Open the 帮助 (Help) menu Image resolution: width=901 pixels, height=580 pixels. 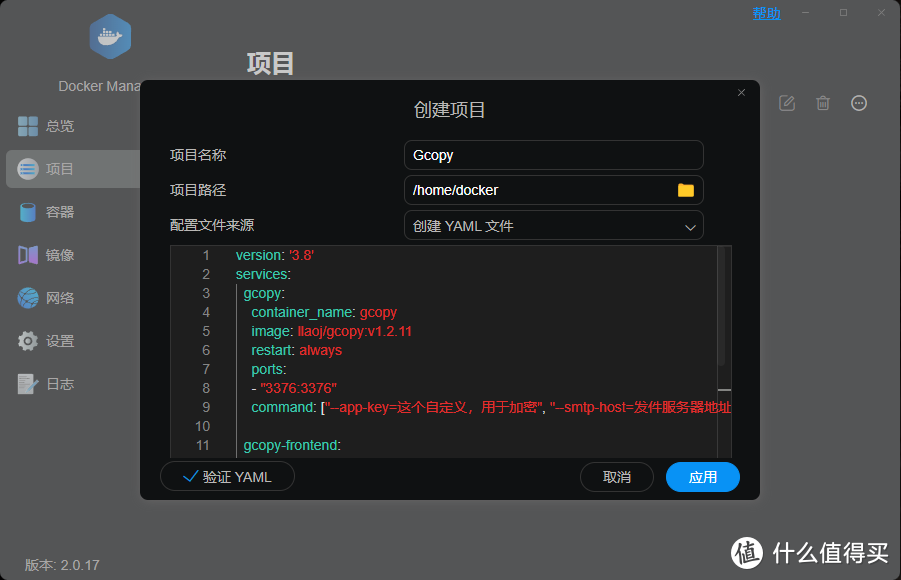pos(766,13)
